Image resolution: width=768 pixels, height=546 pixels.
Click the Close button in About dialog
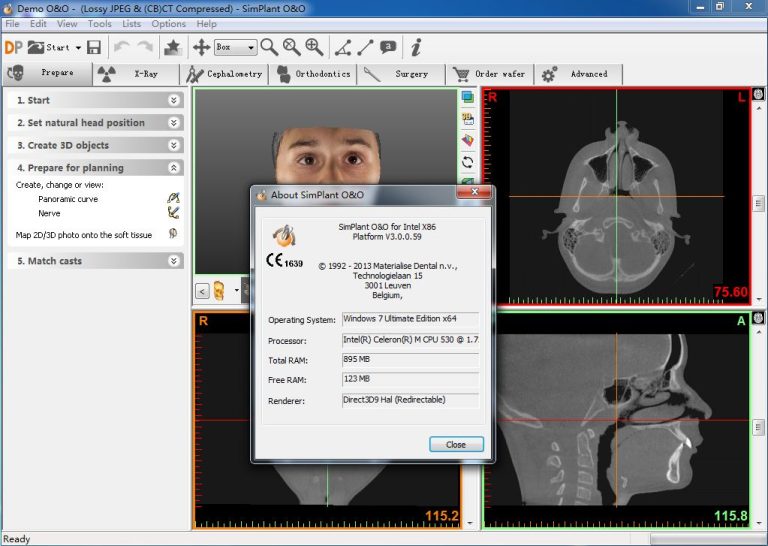tap(456, 444)
